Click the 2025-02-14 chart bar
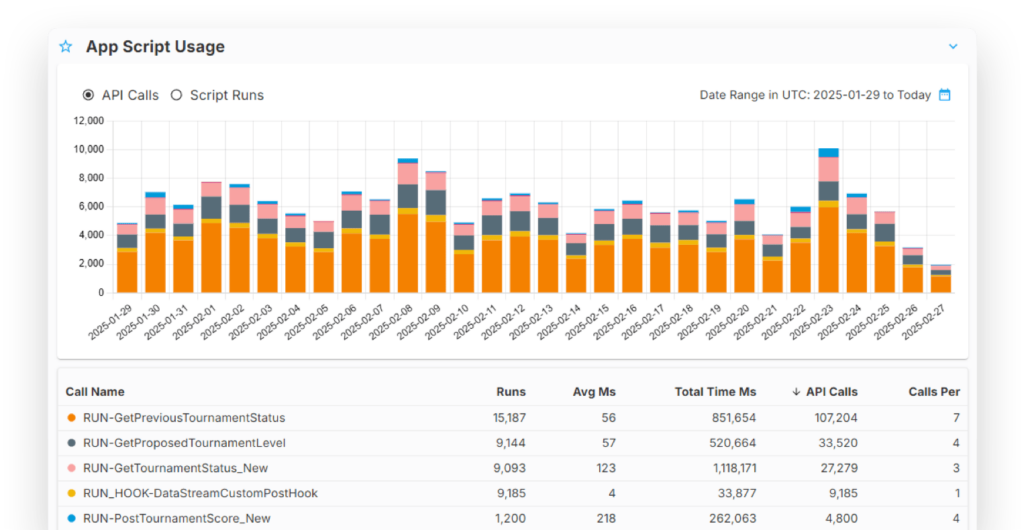The image size is (1024, 530). point(576,262)
